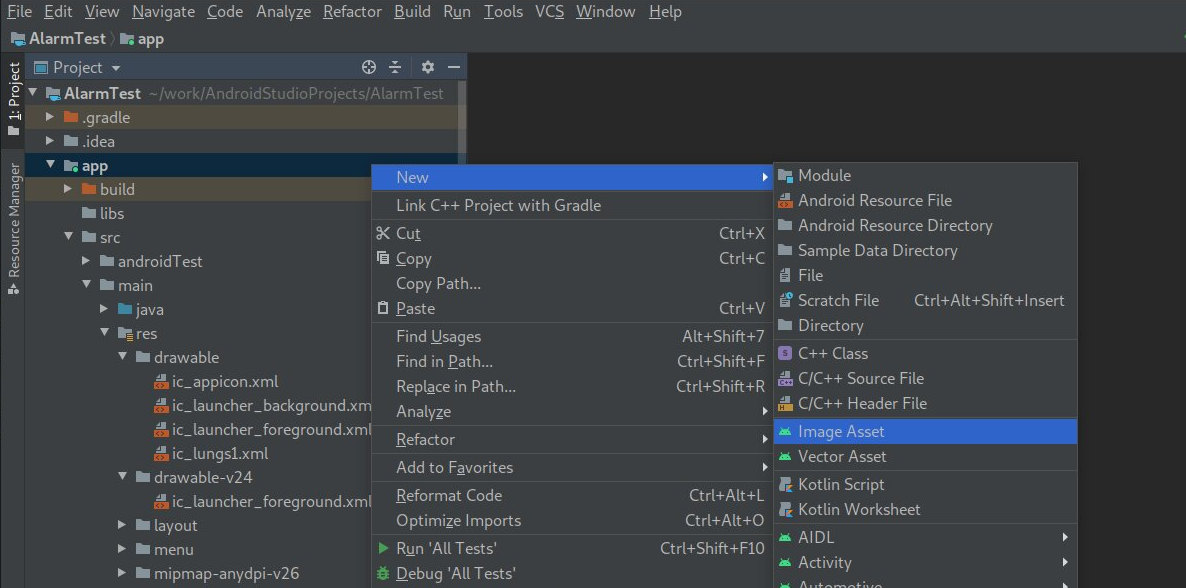The image size is (1186, 588).
Task: Open the Build menu
Action: [x=412, y=11]
